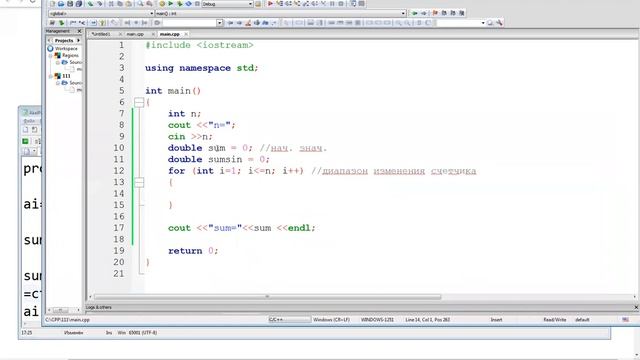Click the Next line debugger icon
The width and height of the screenshot is (640, 360).
pos(288,4)
